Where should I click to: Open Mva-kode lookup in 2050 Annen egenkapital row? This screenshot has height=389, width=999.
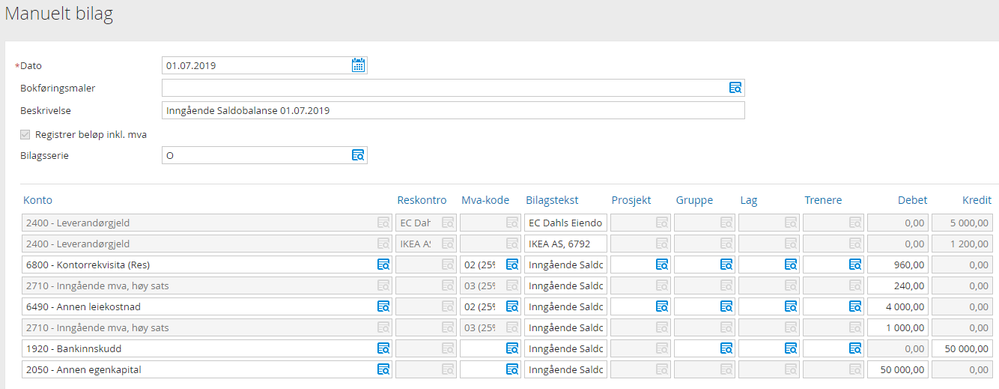pos(512,369)
